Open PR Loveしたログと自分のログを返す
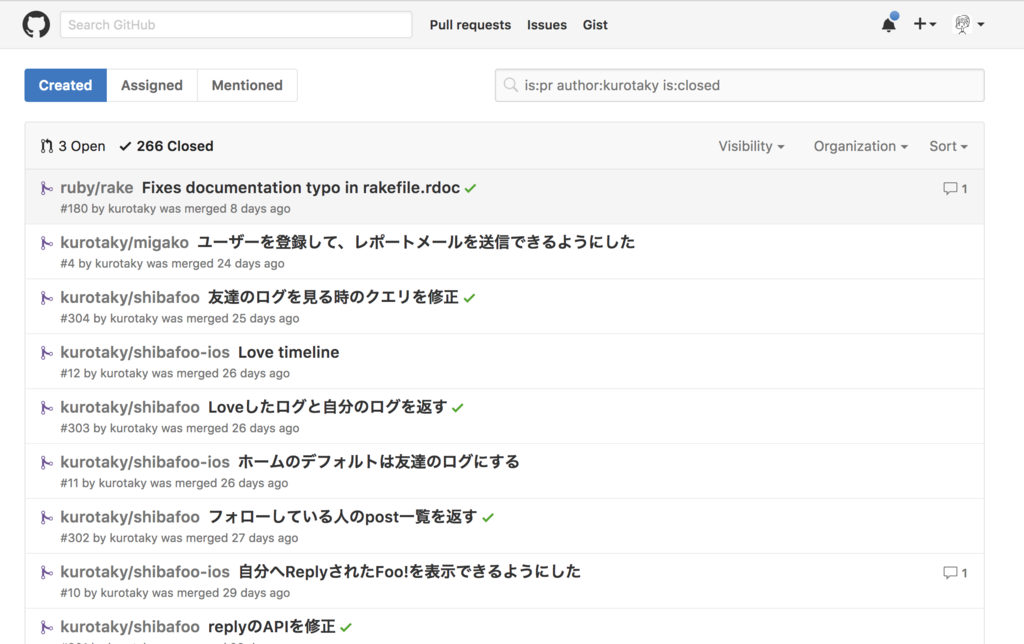This screenshot has width=1024, height=644. pyautogui.click(x=328, y=407)
